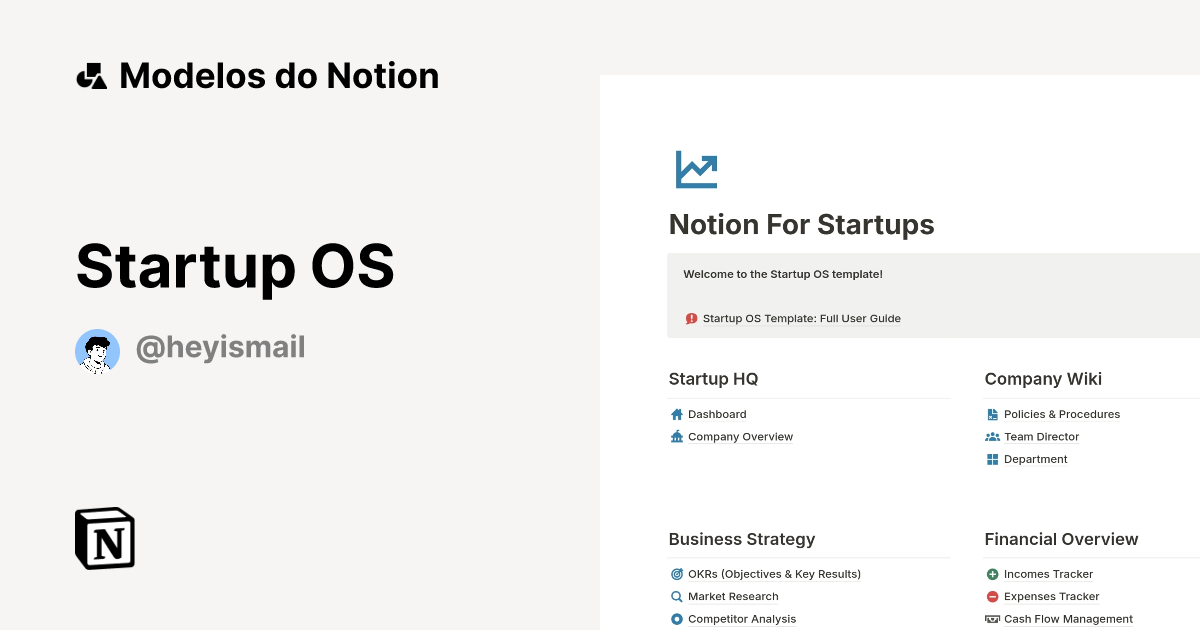The width and height of the screenshot is (1200, 630).
Task: Click the Startup OS title heading
Action: pos(235,267)
